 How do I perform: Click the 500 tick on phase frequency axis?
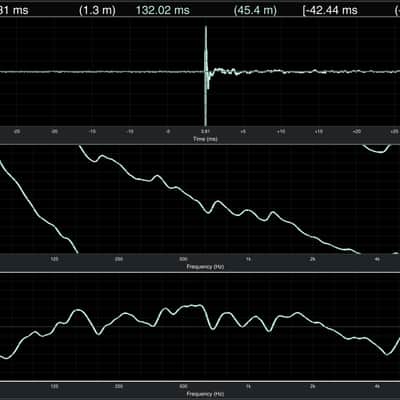click(183, 259)
